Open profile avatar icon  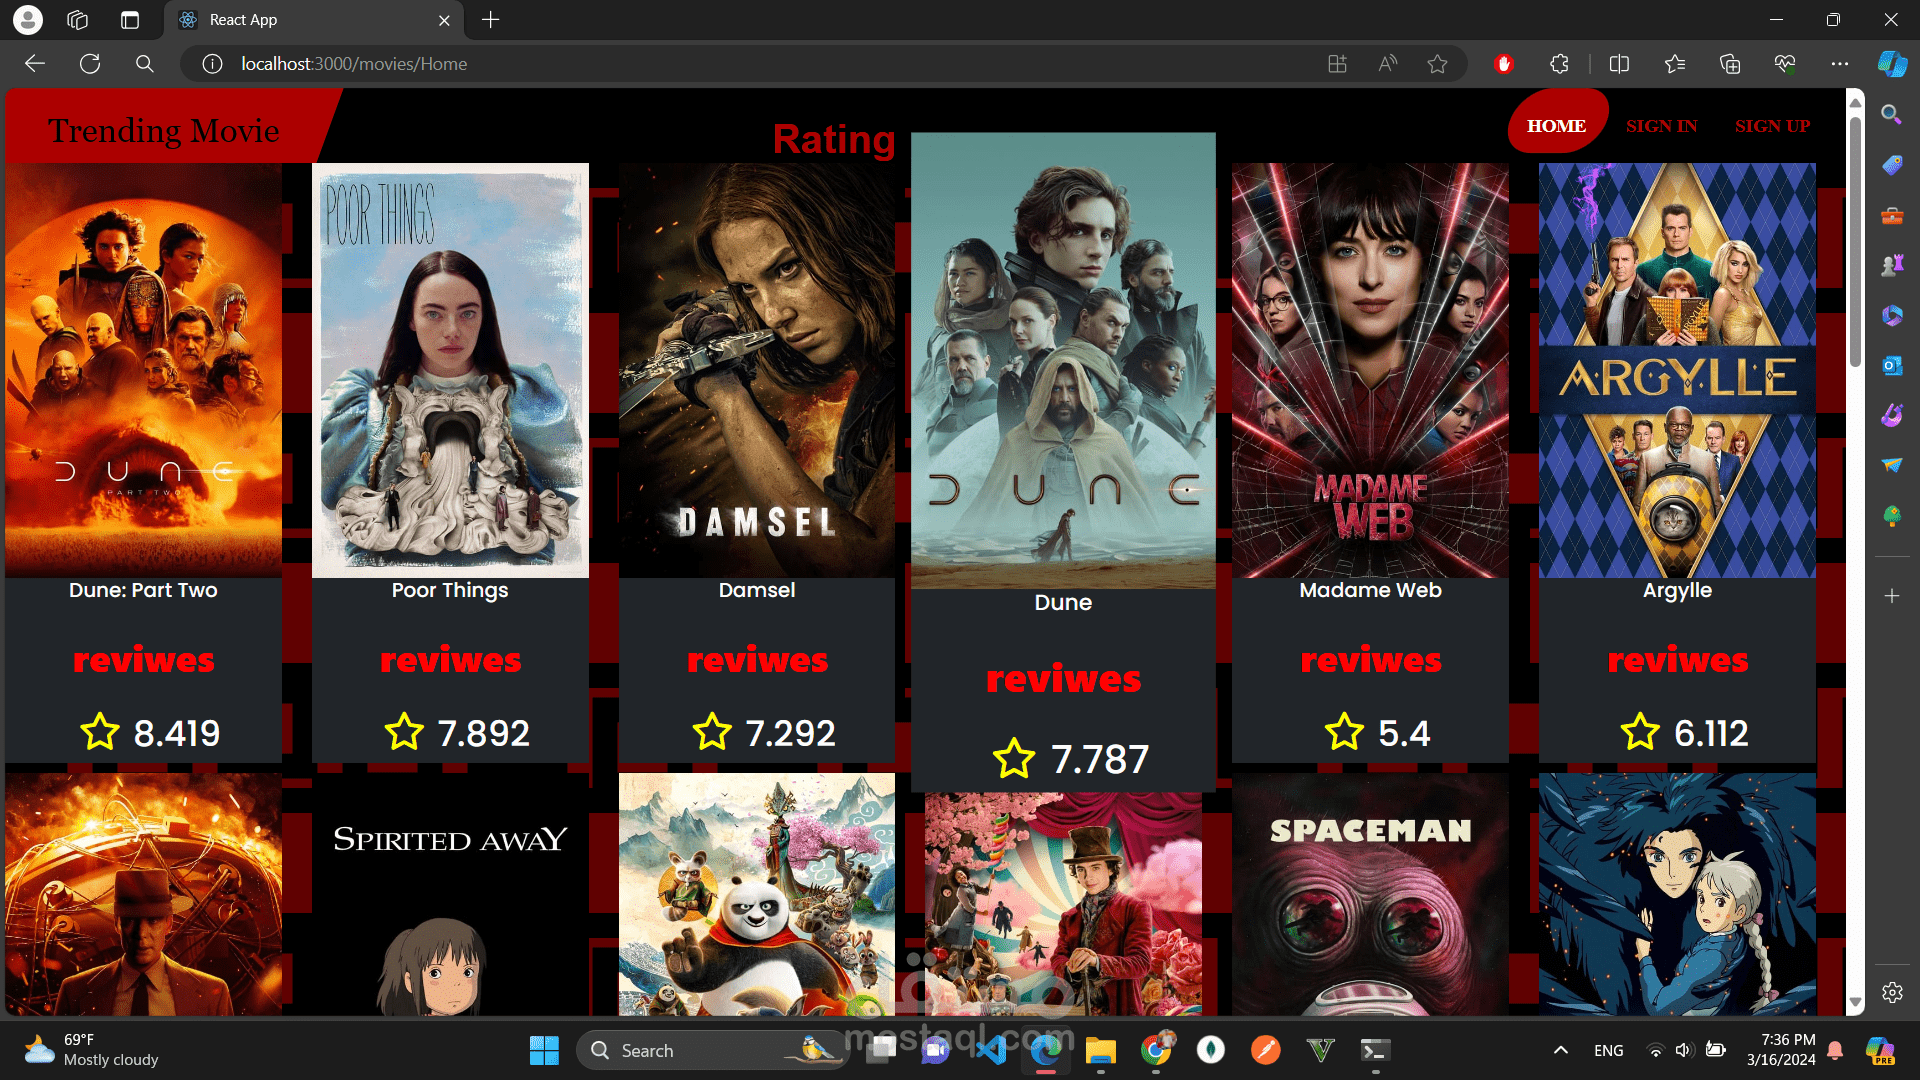click(28, 20)
